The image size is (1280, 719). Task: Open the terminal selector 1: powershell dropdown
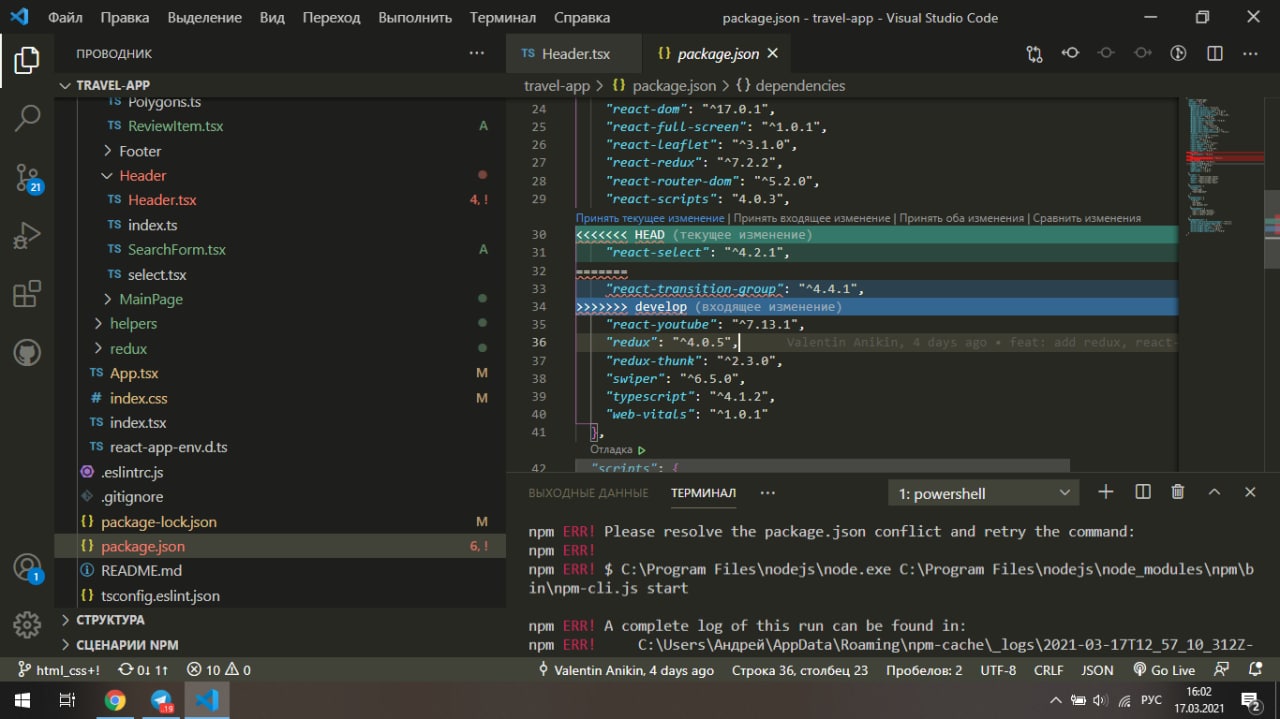click(x=984, y=493)
